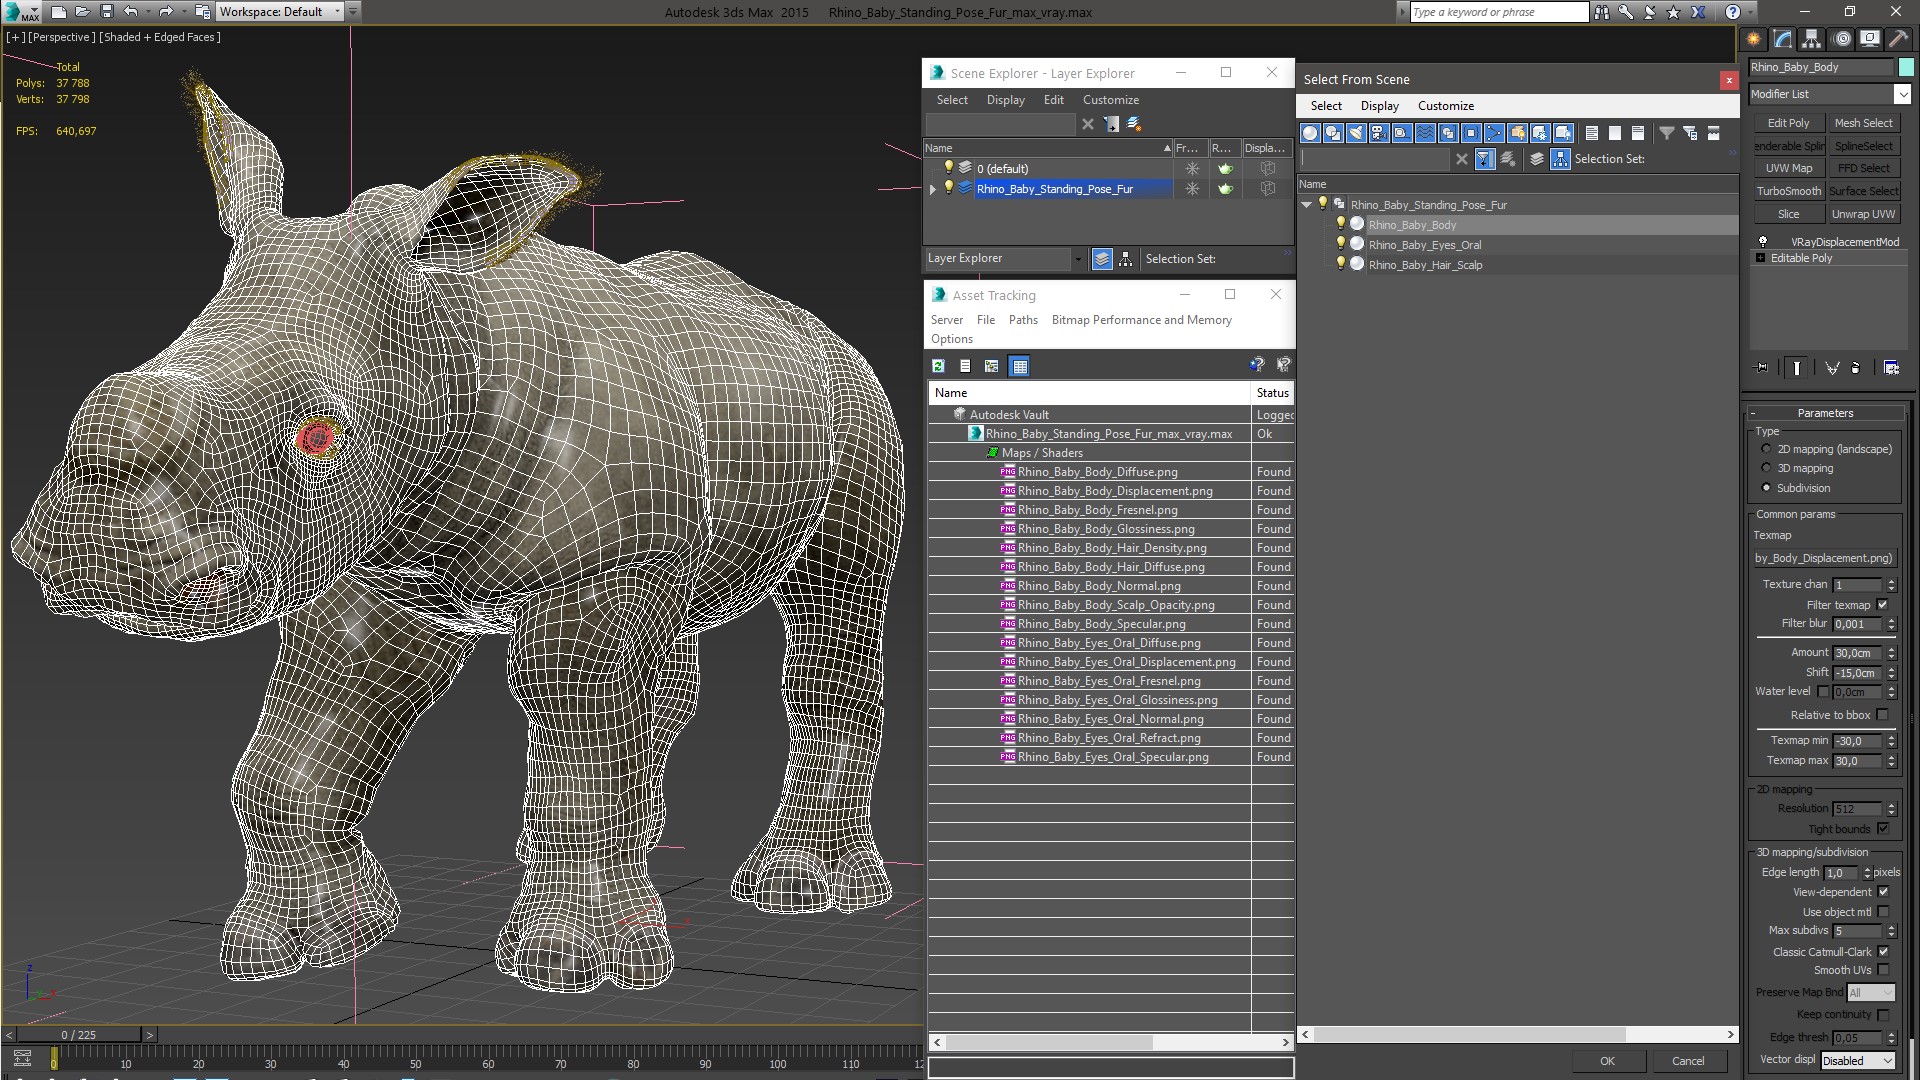
Task: Expand Rhino_Baby_Standing_Pose_Fur layer in Layer Explorer
Action: click(x=933, y=189)
